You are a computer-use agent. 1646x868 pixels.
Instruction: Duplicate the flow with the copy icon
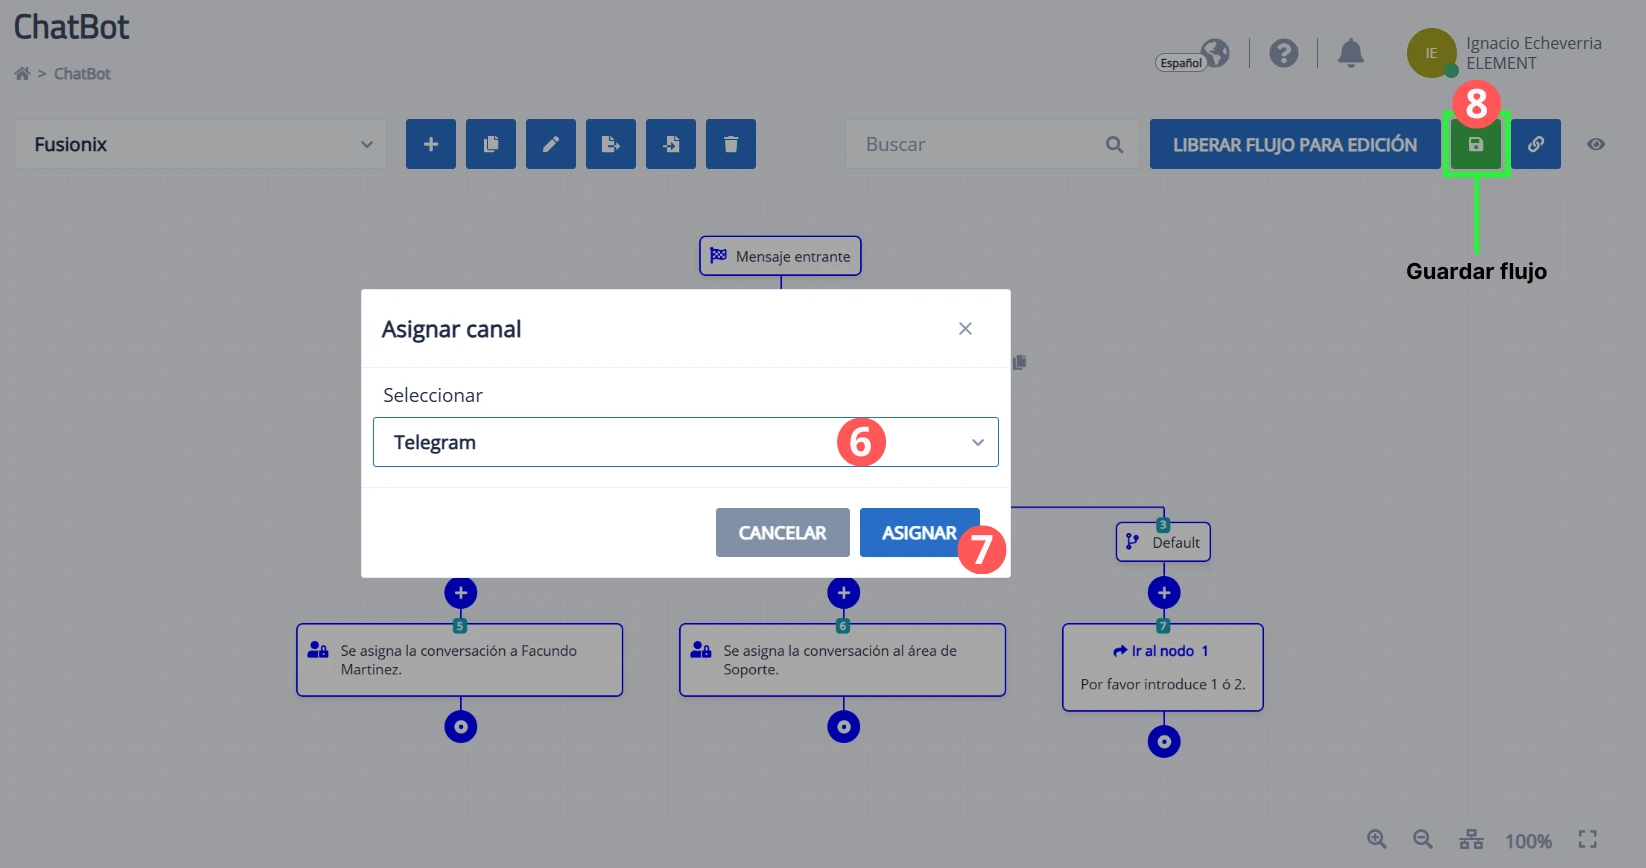point(491,144)
